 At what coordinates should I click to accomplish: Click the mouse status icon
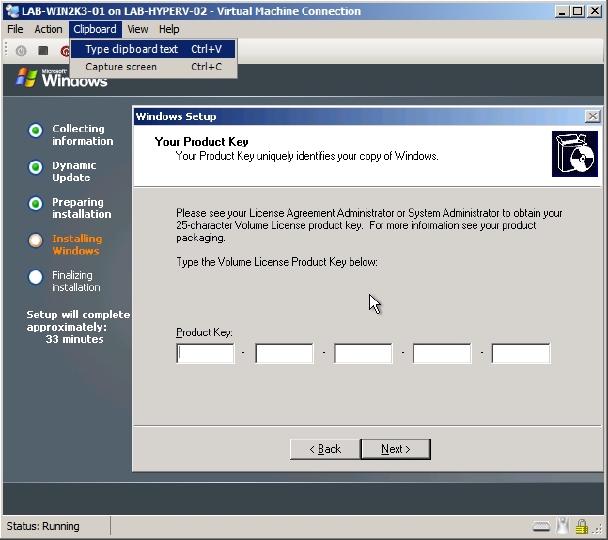(562, 526)
